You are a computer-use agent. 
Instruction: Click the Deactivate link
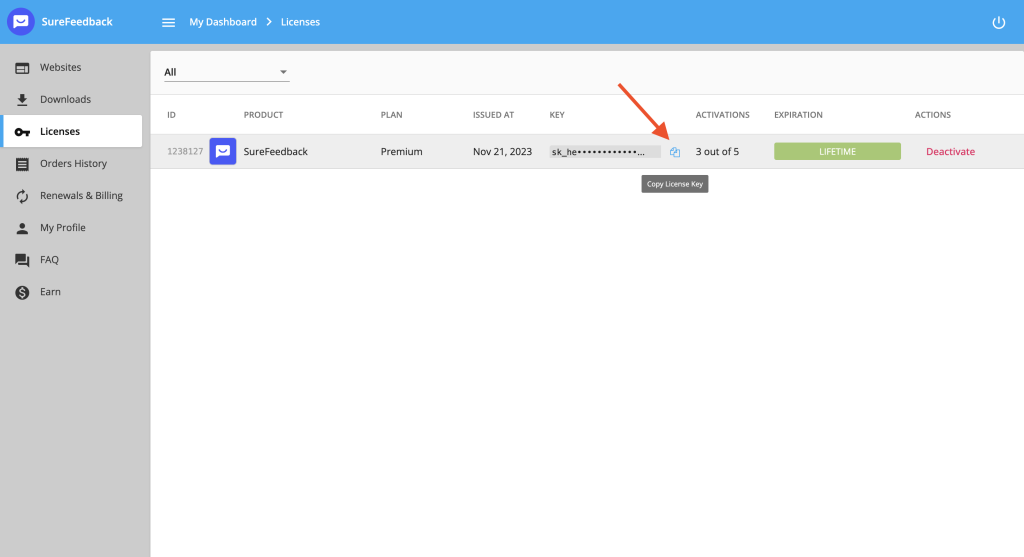pyautogui.click(x=950, y=151)
